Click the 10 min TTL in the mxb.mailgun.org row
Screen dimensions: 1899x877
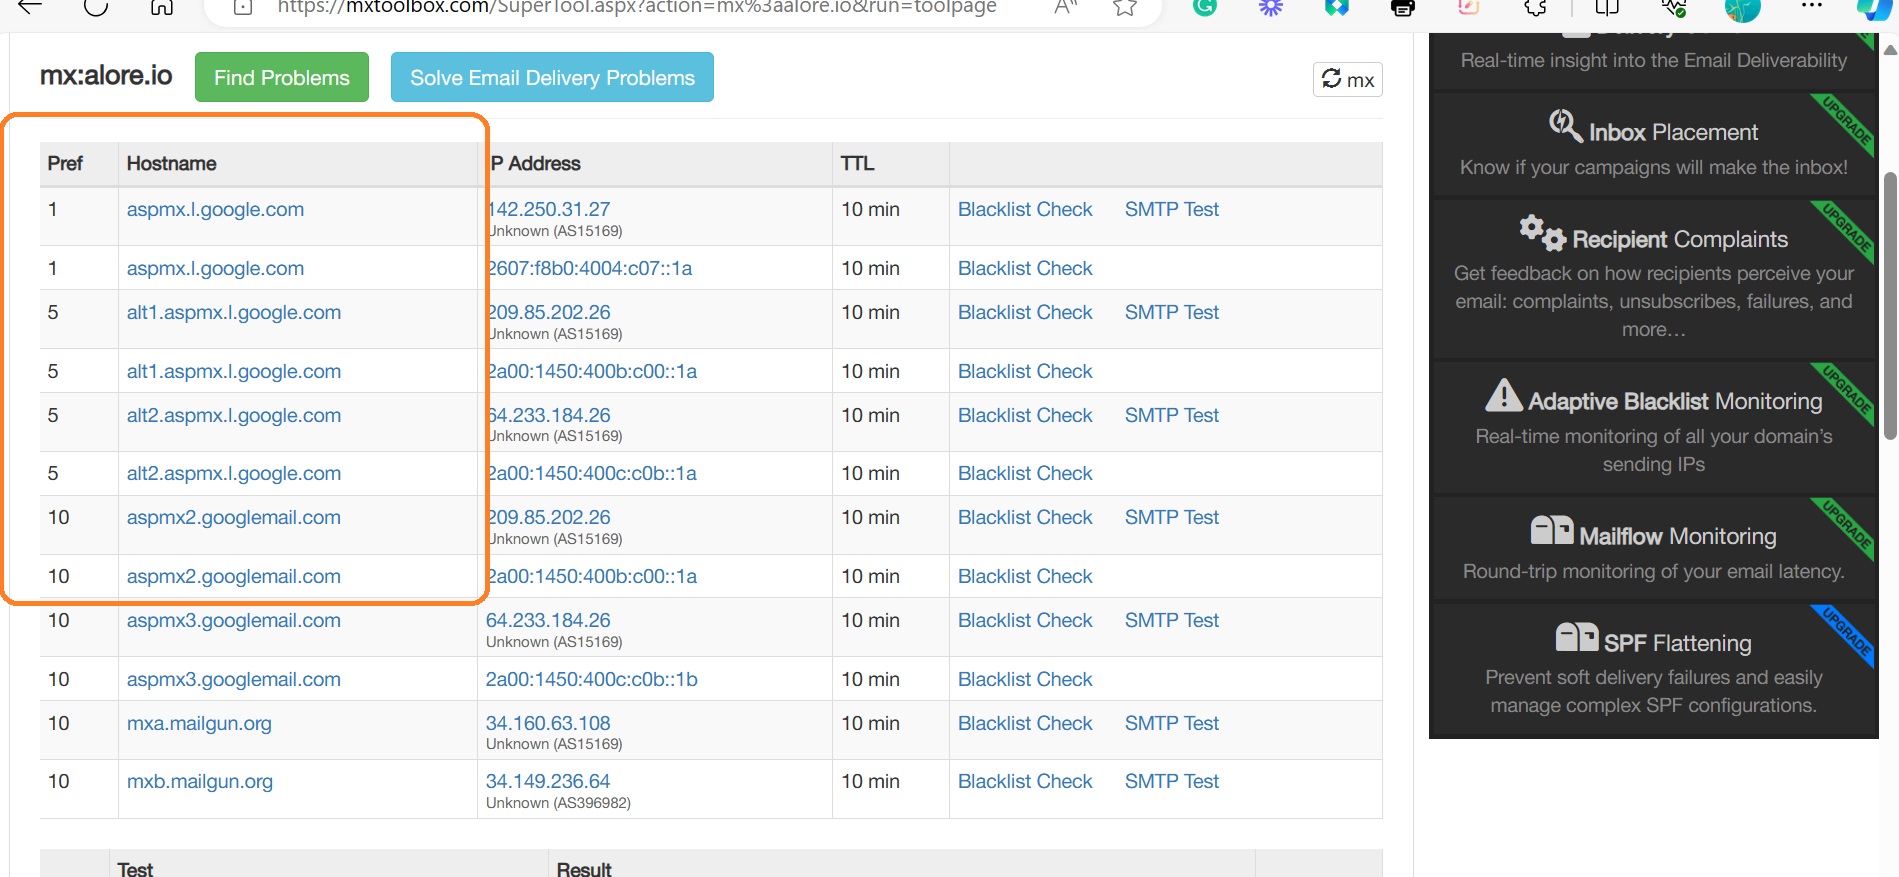[x=870, y=781]
